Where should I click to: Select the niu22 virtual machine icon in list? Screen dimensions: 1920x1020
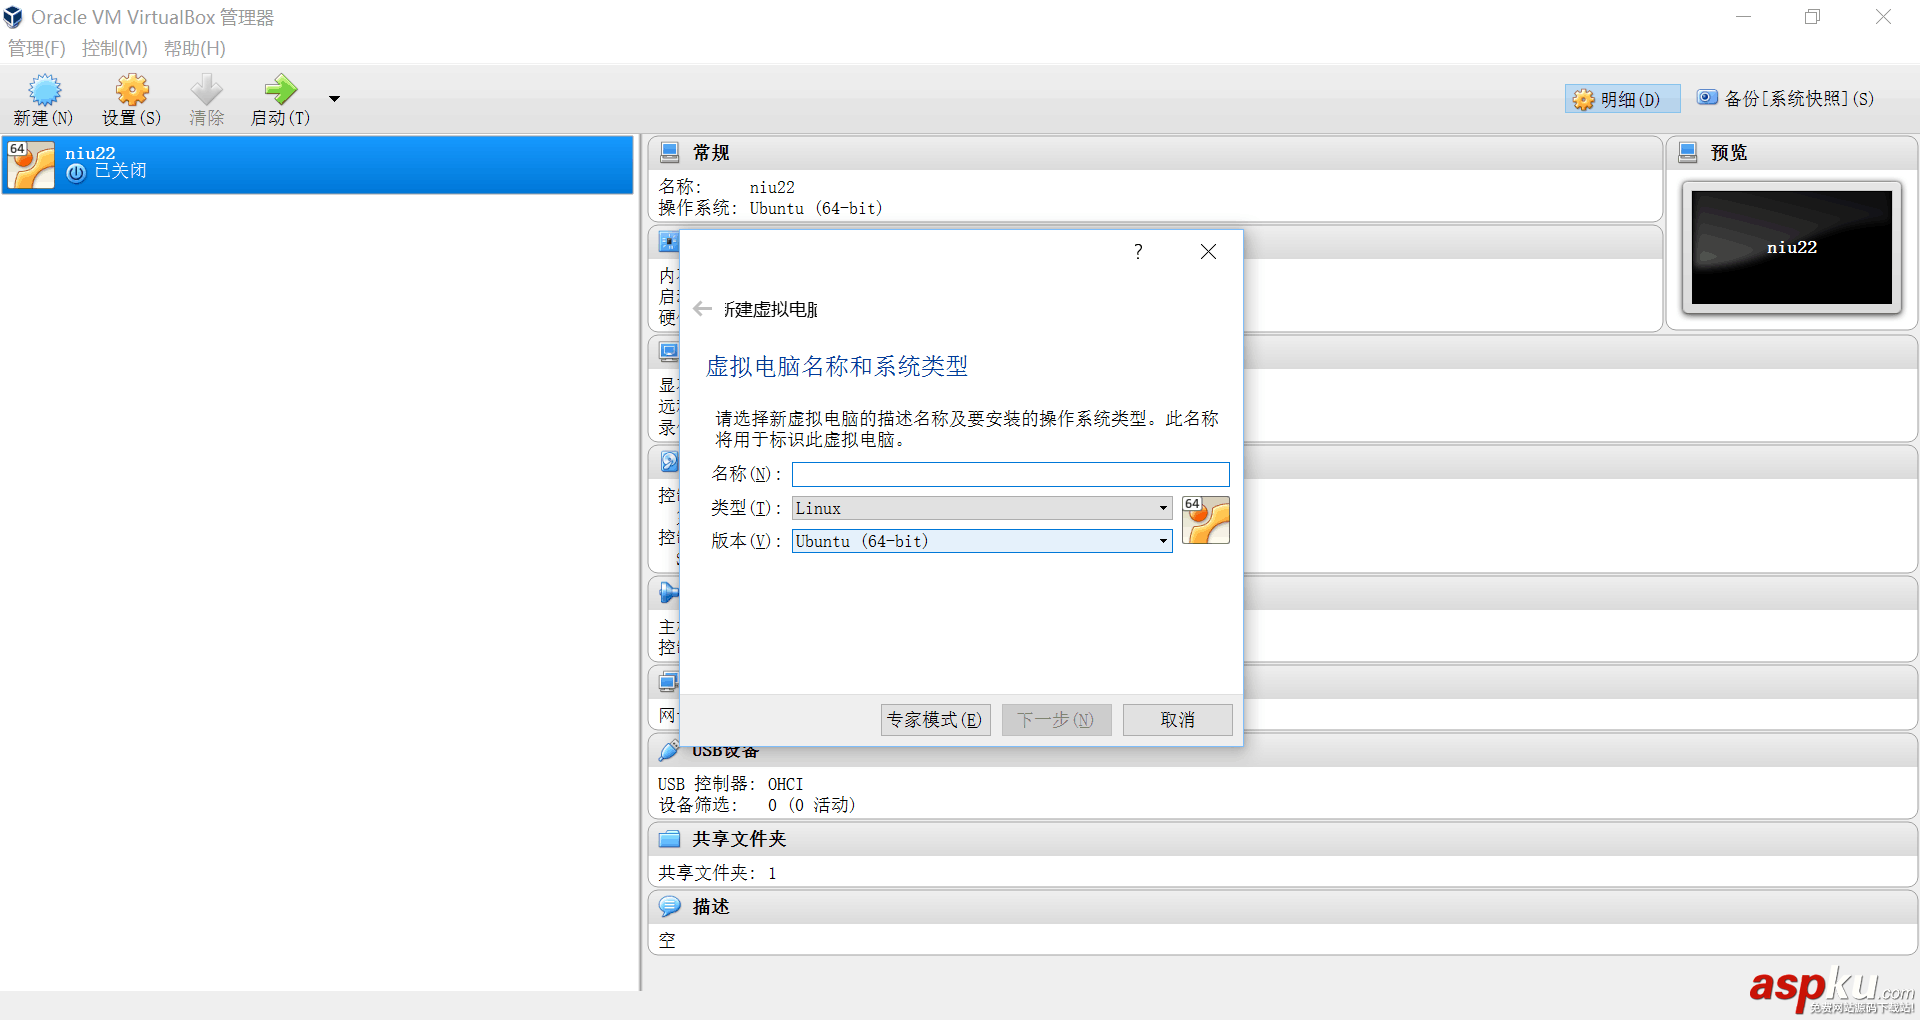point(31,165)
